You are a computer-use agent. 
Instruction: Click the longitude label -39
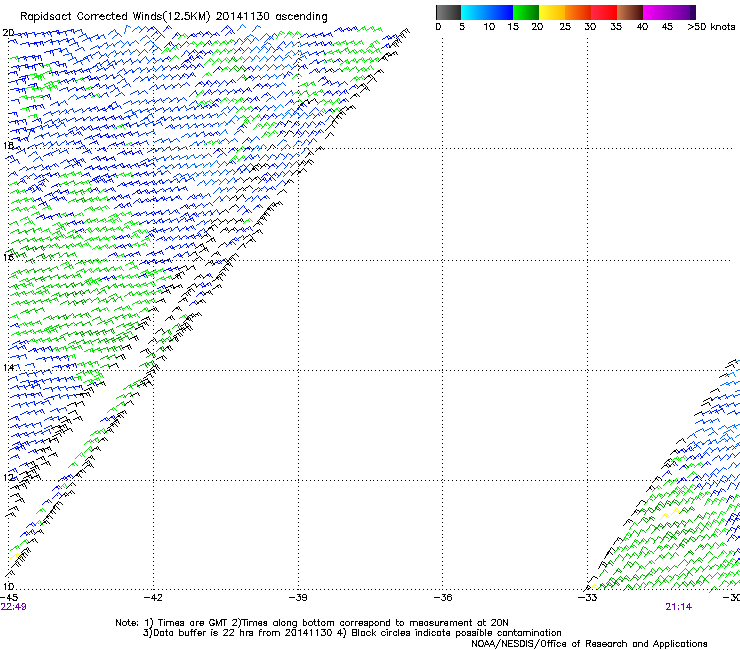click(298, 598)
